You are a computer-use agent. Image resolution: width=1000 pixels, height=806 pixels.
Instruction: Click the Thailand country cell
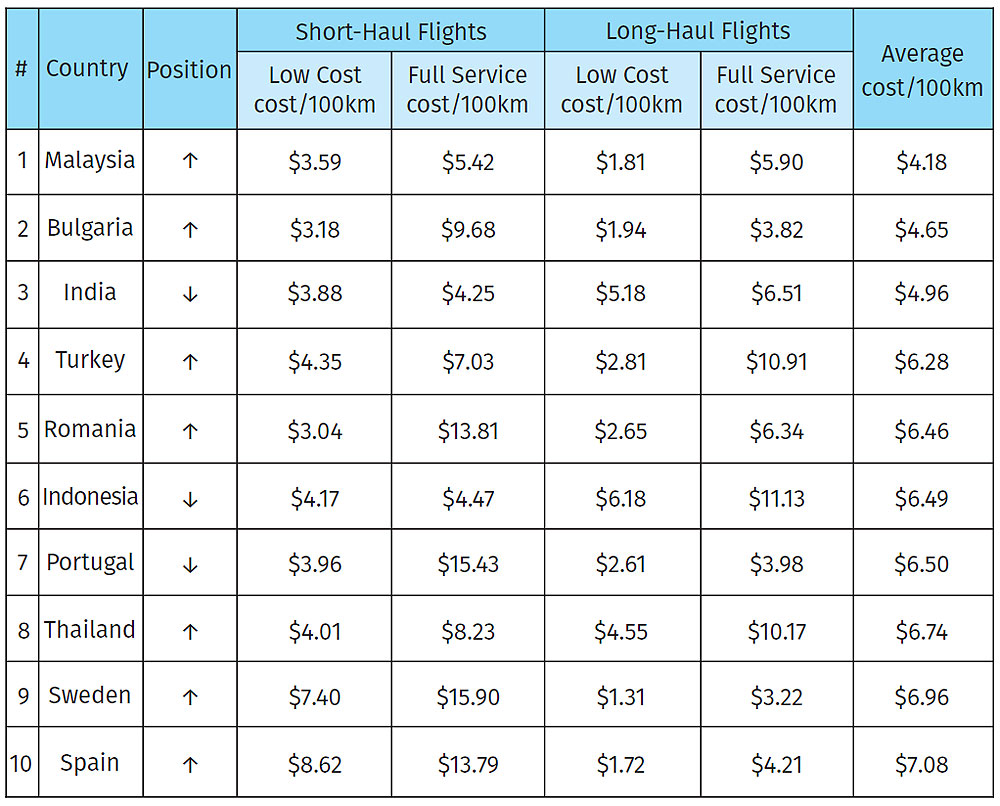pos(90,630)
